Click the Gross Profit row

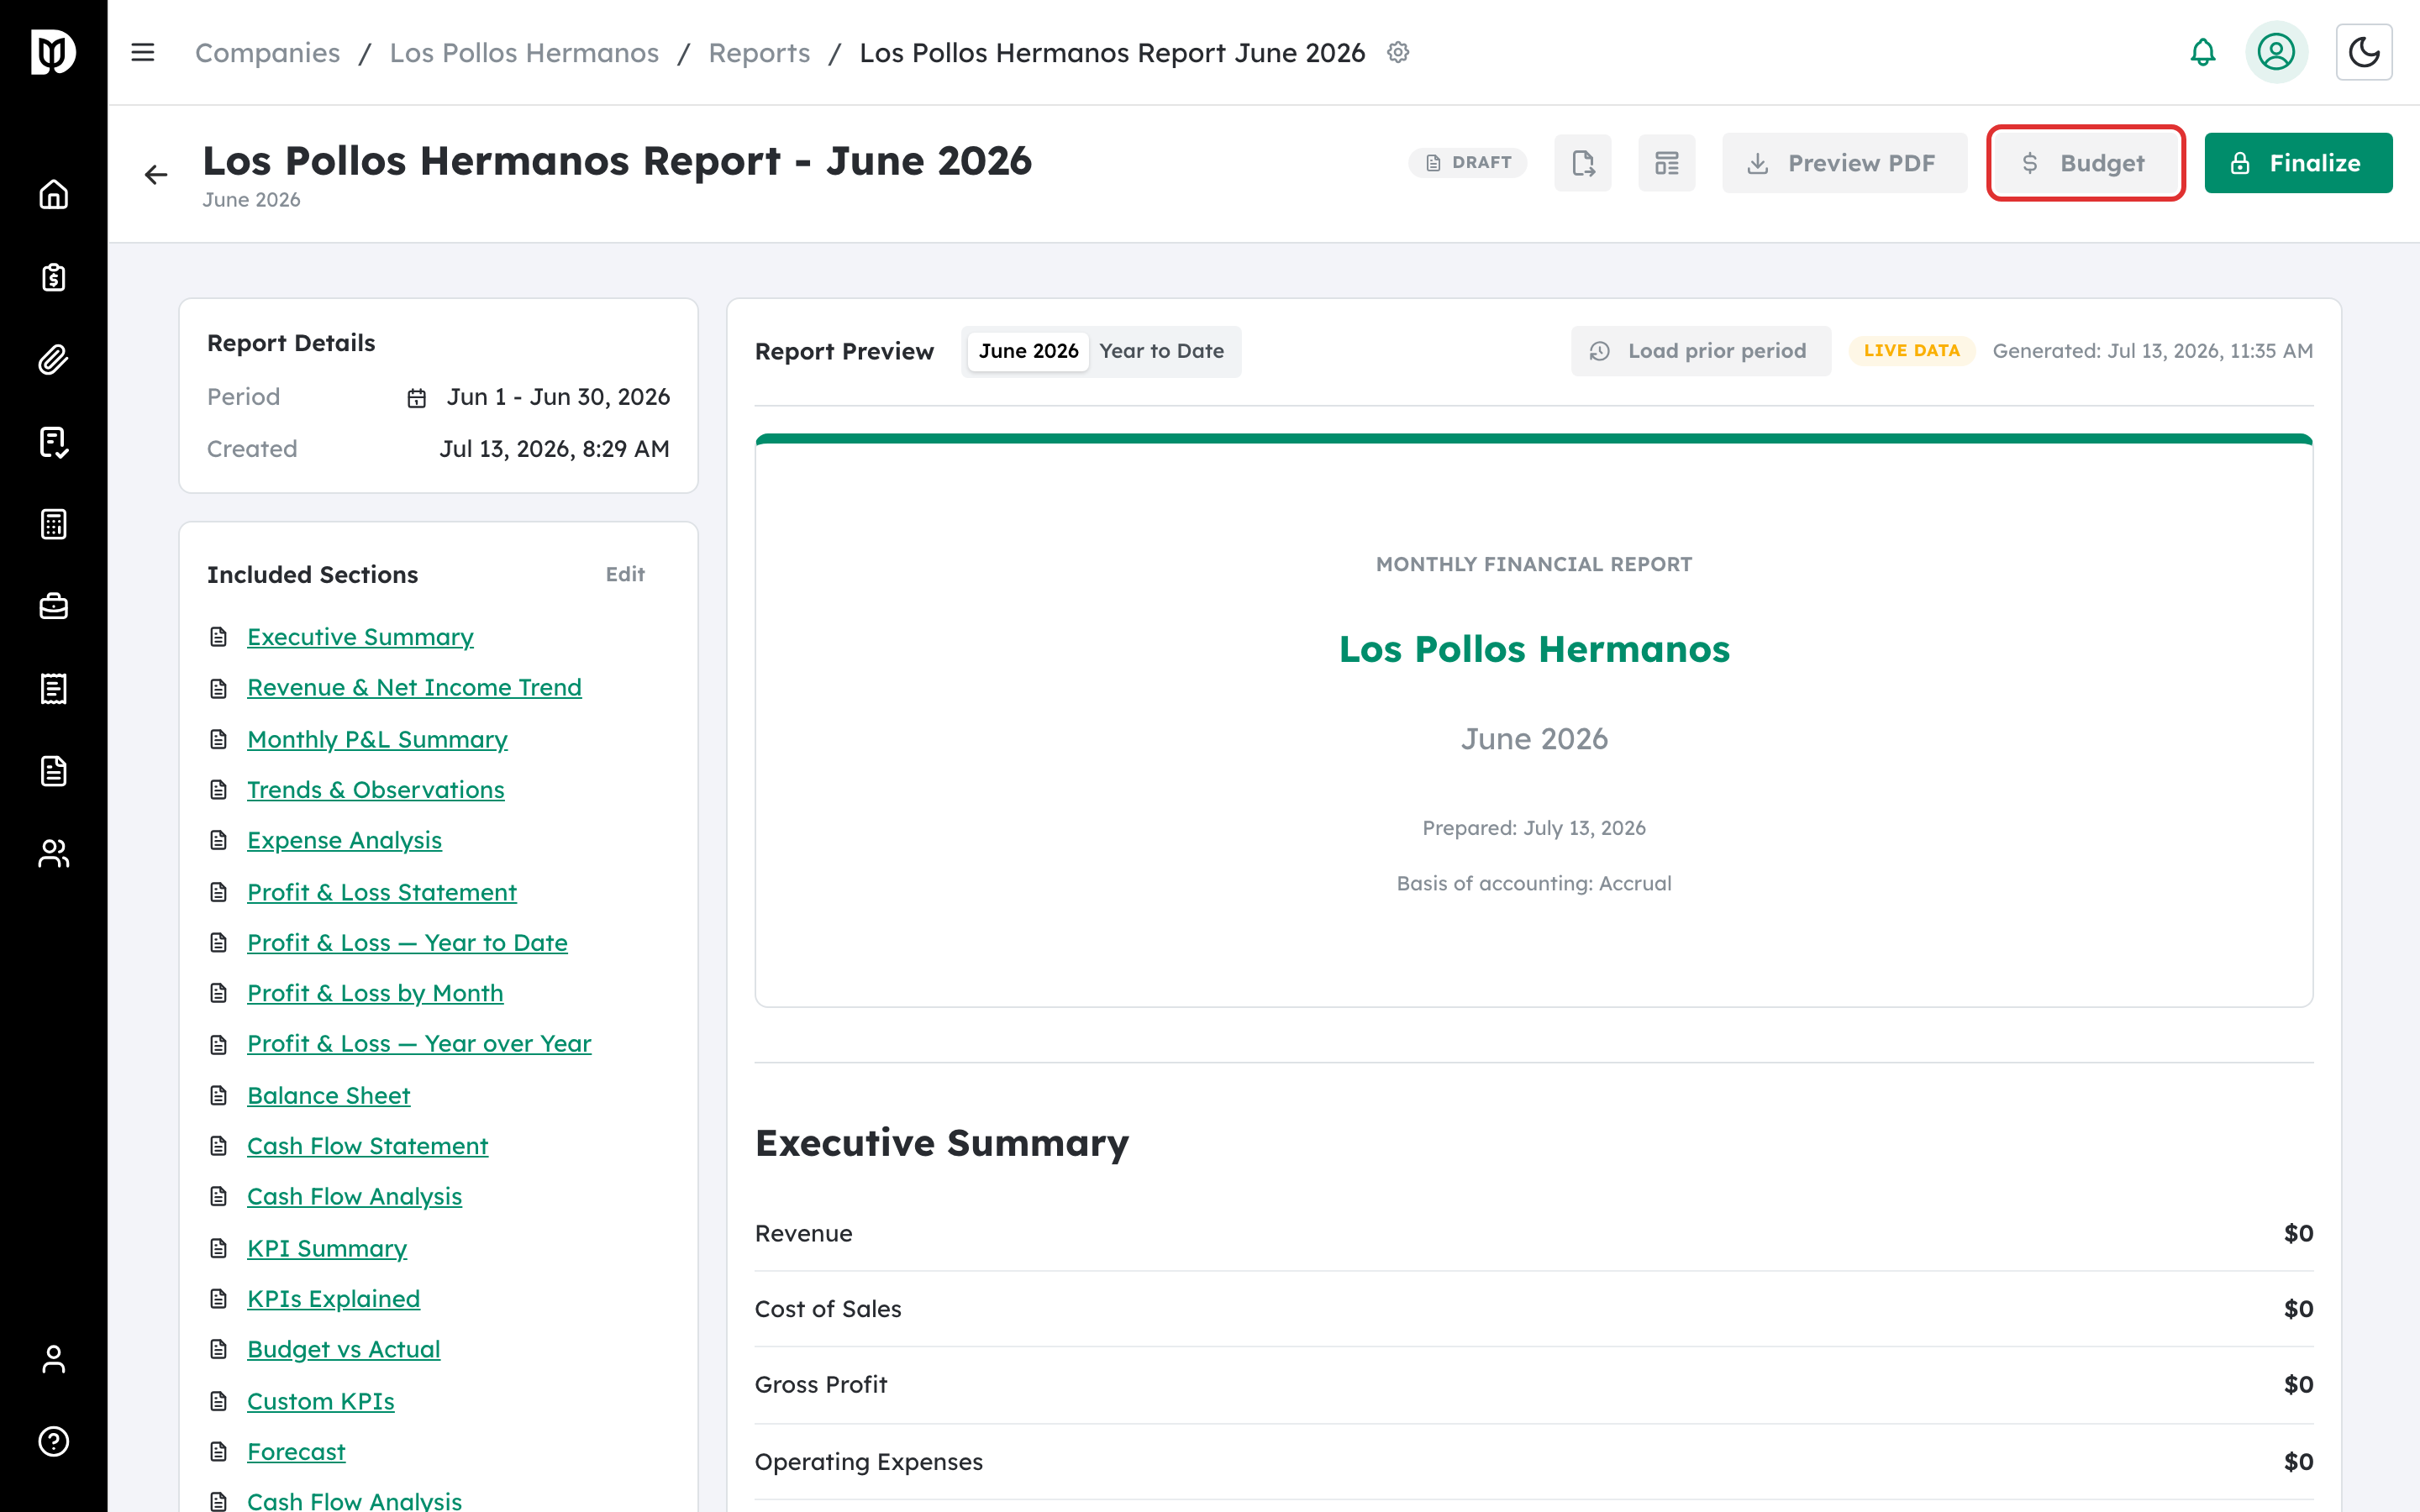click(1533, 1385)
